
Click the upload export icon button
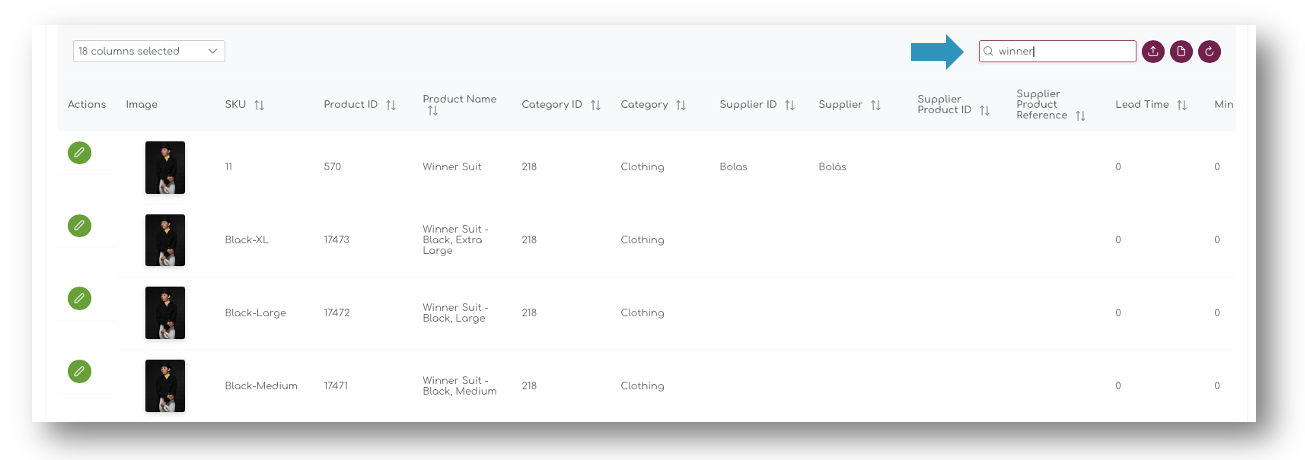click(1153, 51)
